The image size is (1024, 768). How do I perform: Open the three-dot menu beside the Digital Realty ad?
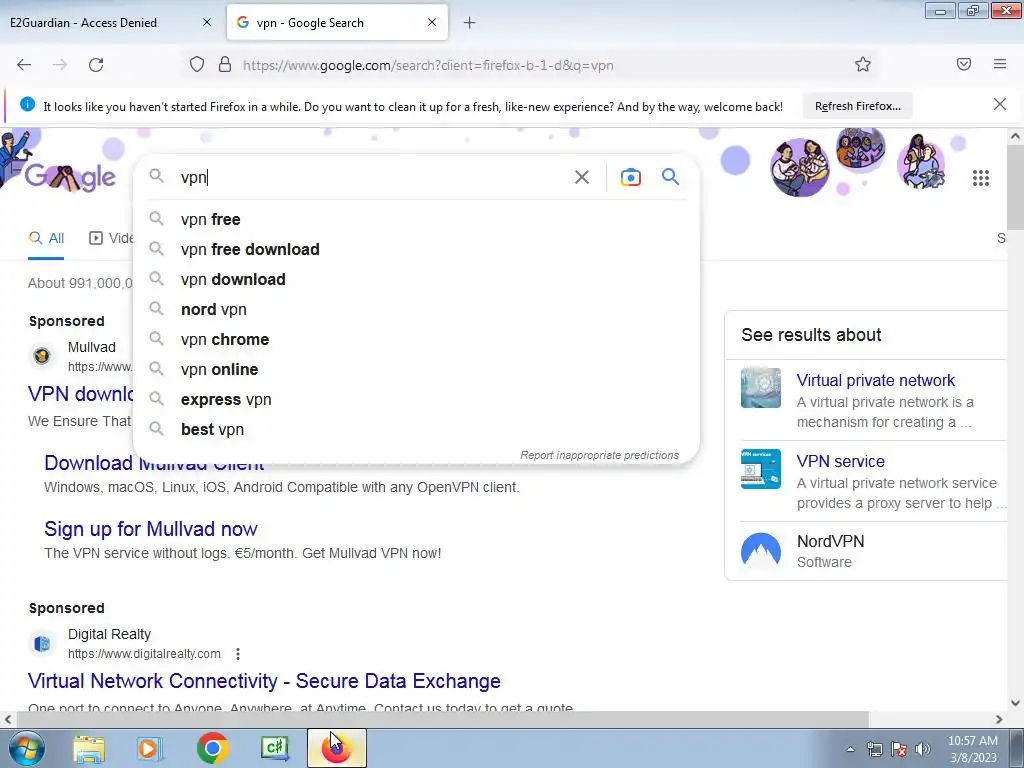coord(238,654)
